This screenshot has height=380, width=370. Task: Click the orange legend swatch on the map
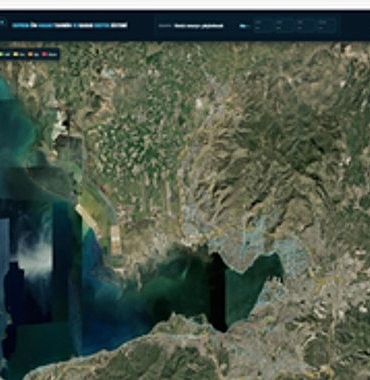click(30, 54)
